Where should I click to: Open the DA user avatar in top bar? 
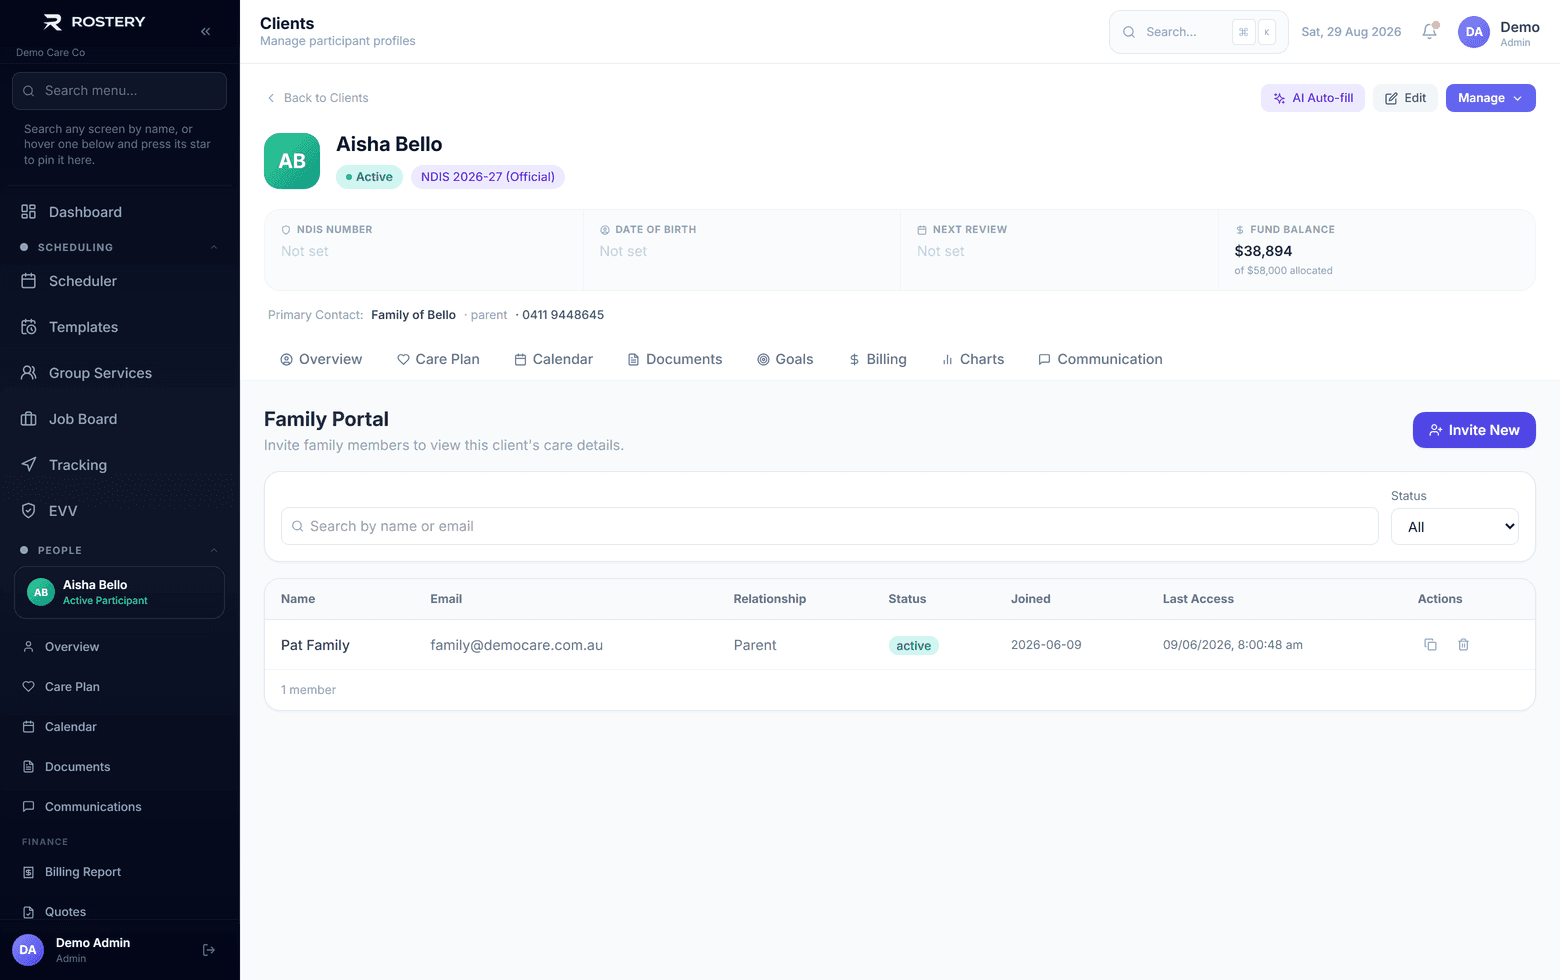click(x=1474, y=32)
